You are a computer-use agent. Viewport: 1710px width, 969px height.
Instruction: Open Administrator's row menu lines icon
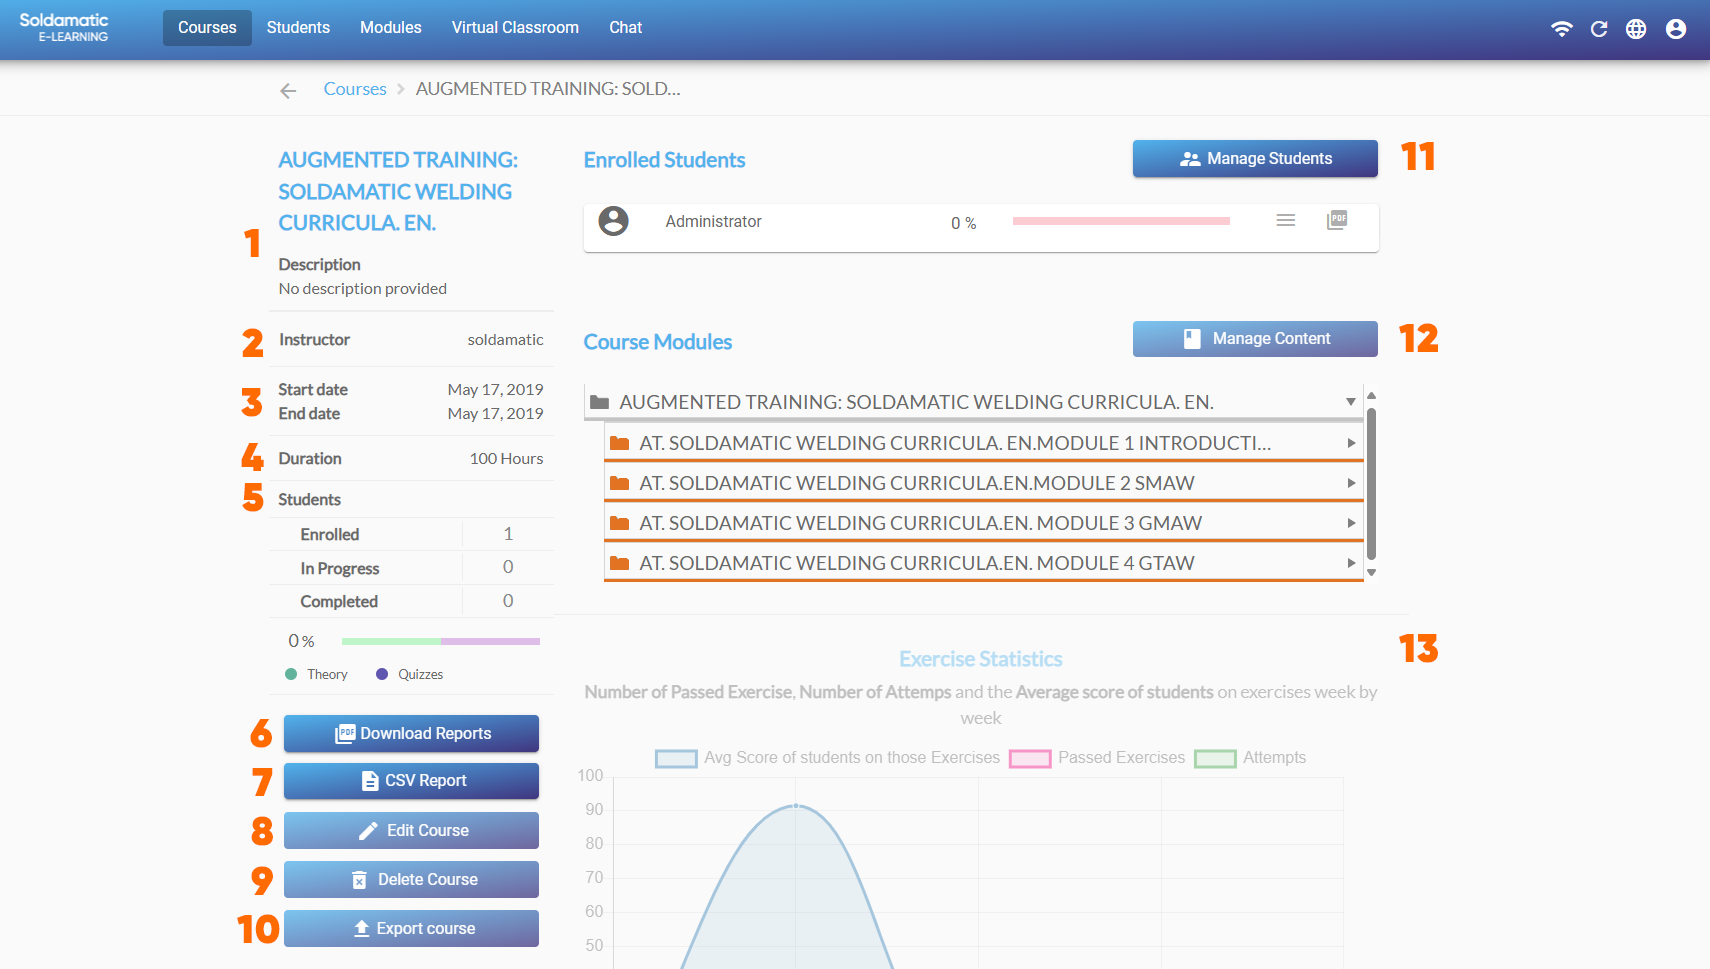(1286, 220)
